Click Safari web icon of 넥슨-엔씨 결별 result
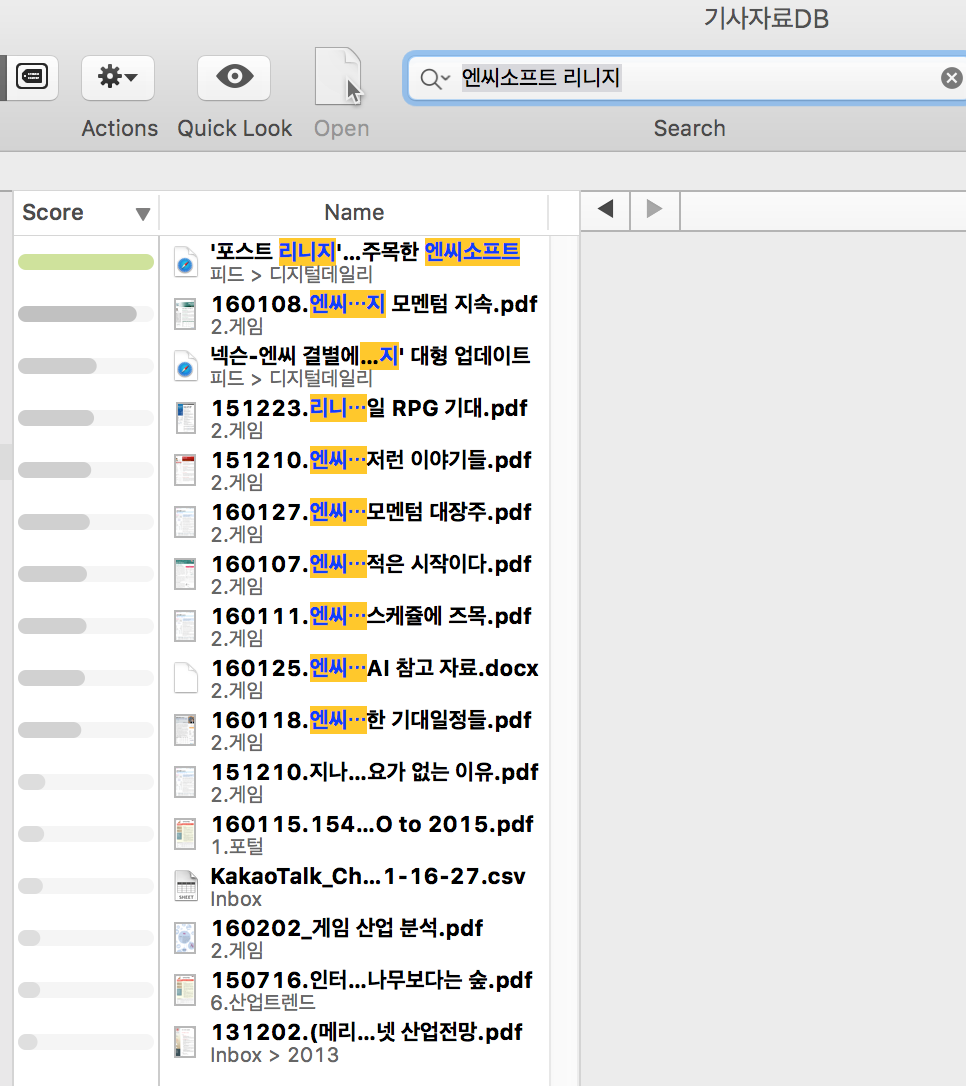 185,367
